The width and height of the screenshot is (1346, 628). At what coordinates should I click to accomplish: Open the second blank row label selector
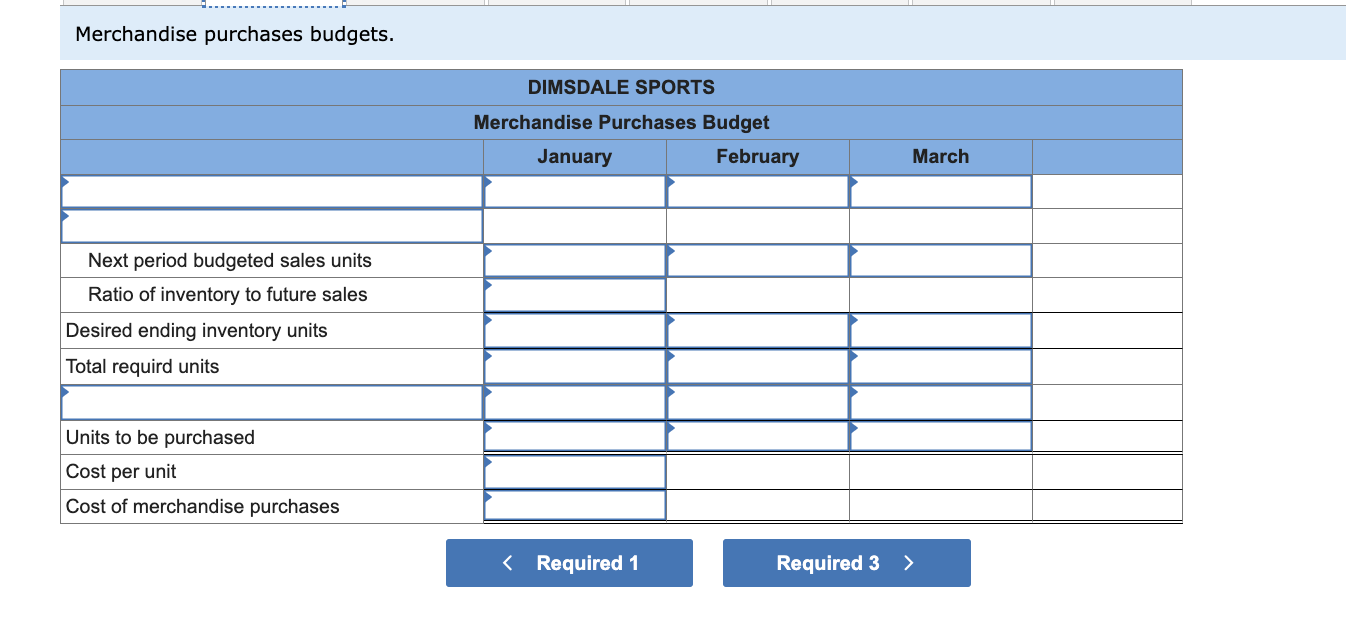pyautogui.click(x=272, y=225)
